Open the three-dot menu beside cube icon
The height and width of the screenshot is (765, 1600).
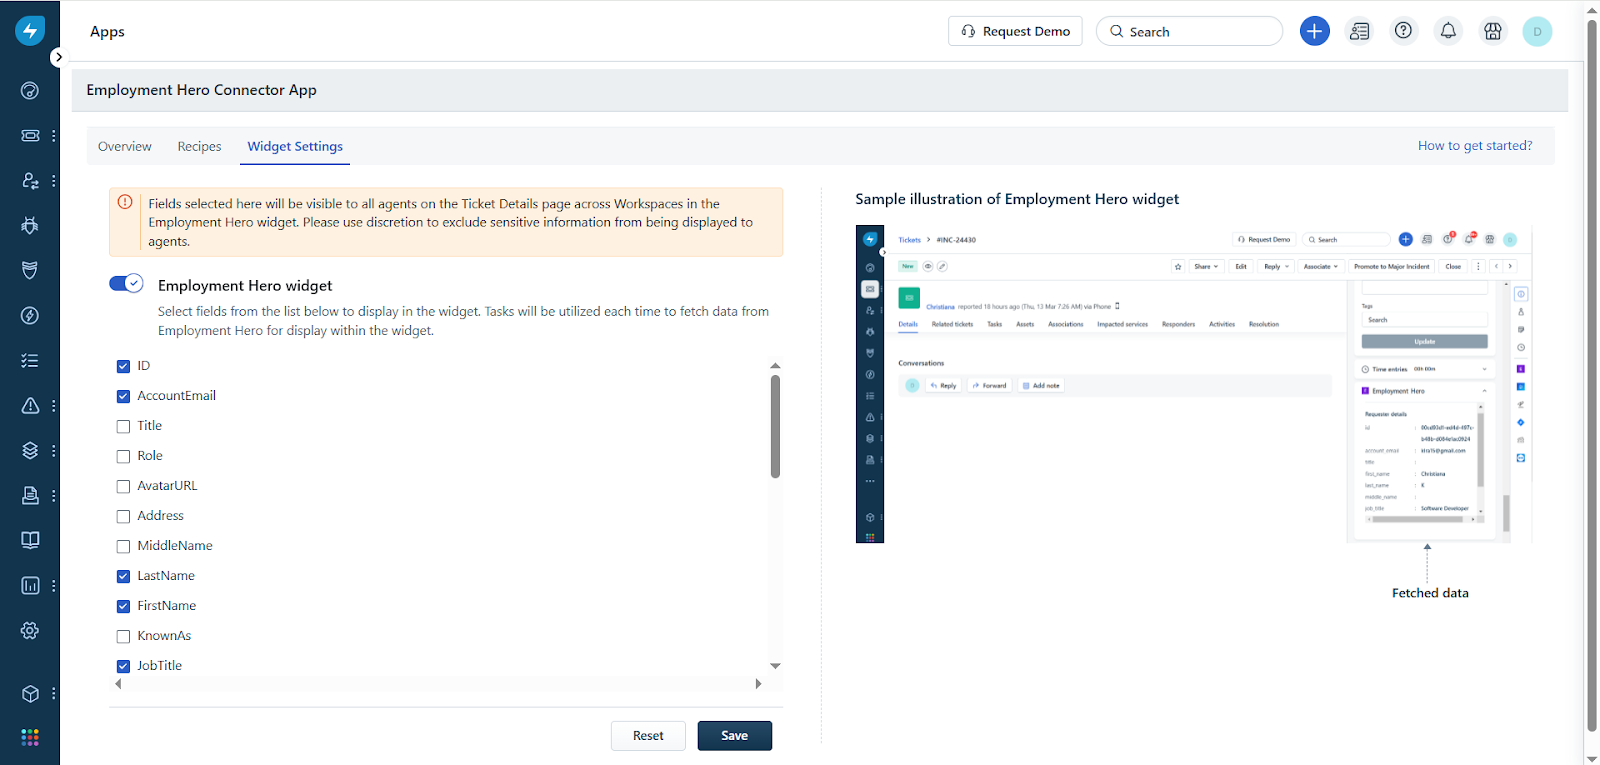pos(54,693)
